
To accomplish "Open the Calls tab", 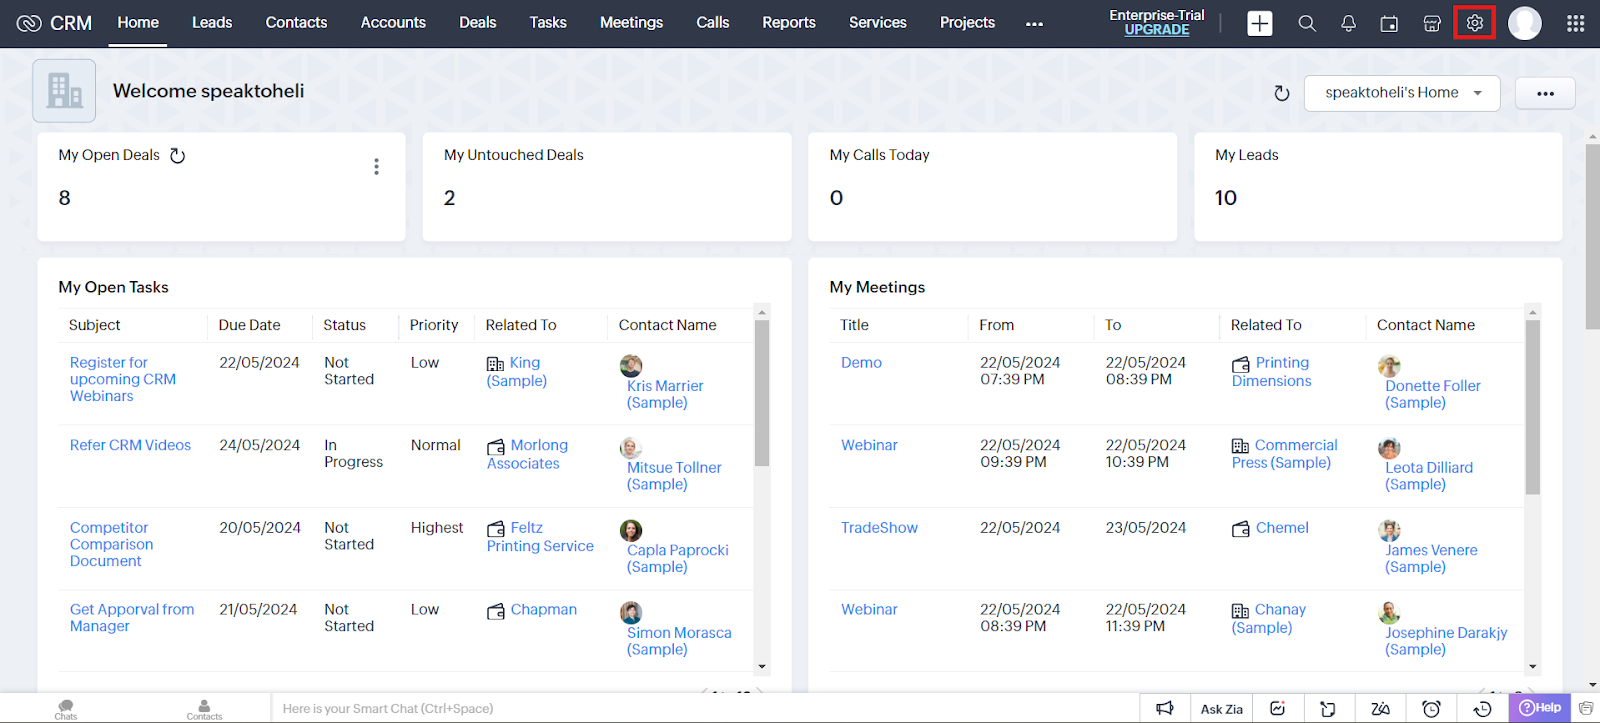I will [713, 22].
